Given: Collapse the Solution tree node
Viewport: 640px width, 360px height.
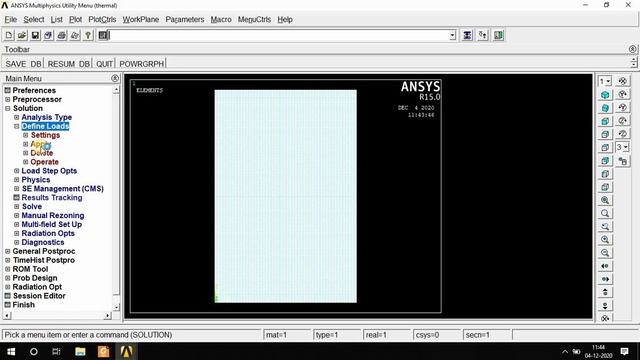Looking at the screenshot, I should coord(7,108).
